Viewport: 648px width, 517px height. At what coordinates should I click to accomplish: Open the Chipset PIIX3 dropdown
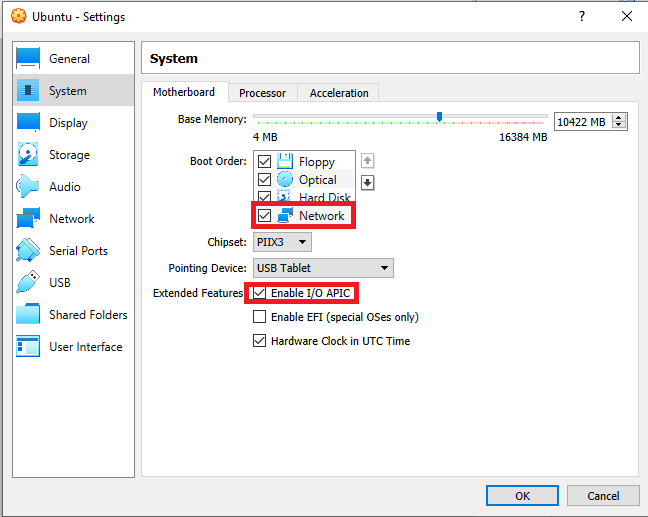pos(282,242)
